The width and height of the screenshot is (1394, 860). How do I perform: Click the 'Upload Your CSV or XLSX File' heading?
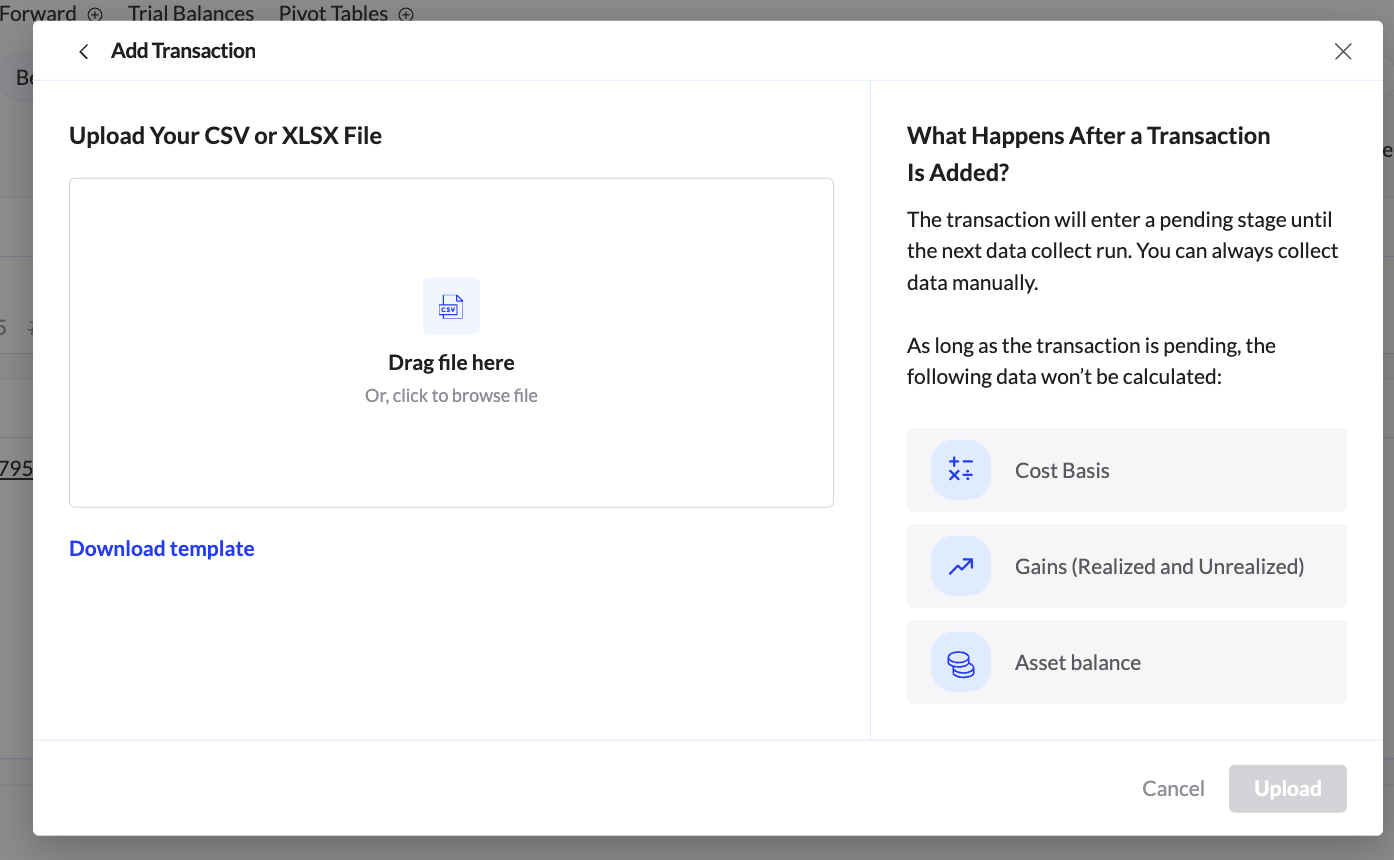(x=225, y=136)
